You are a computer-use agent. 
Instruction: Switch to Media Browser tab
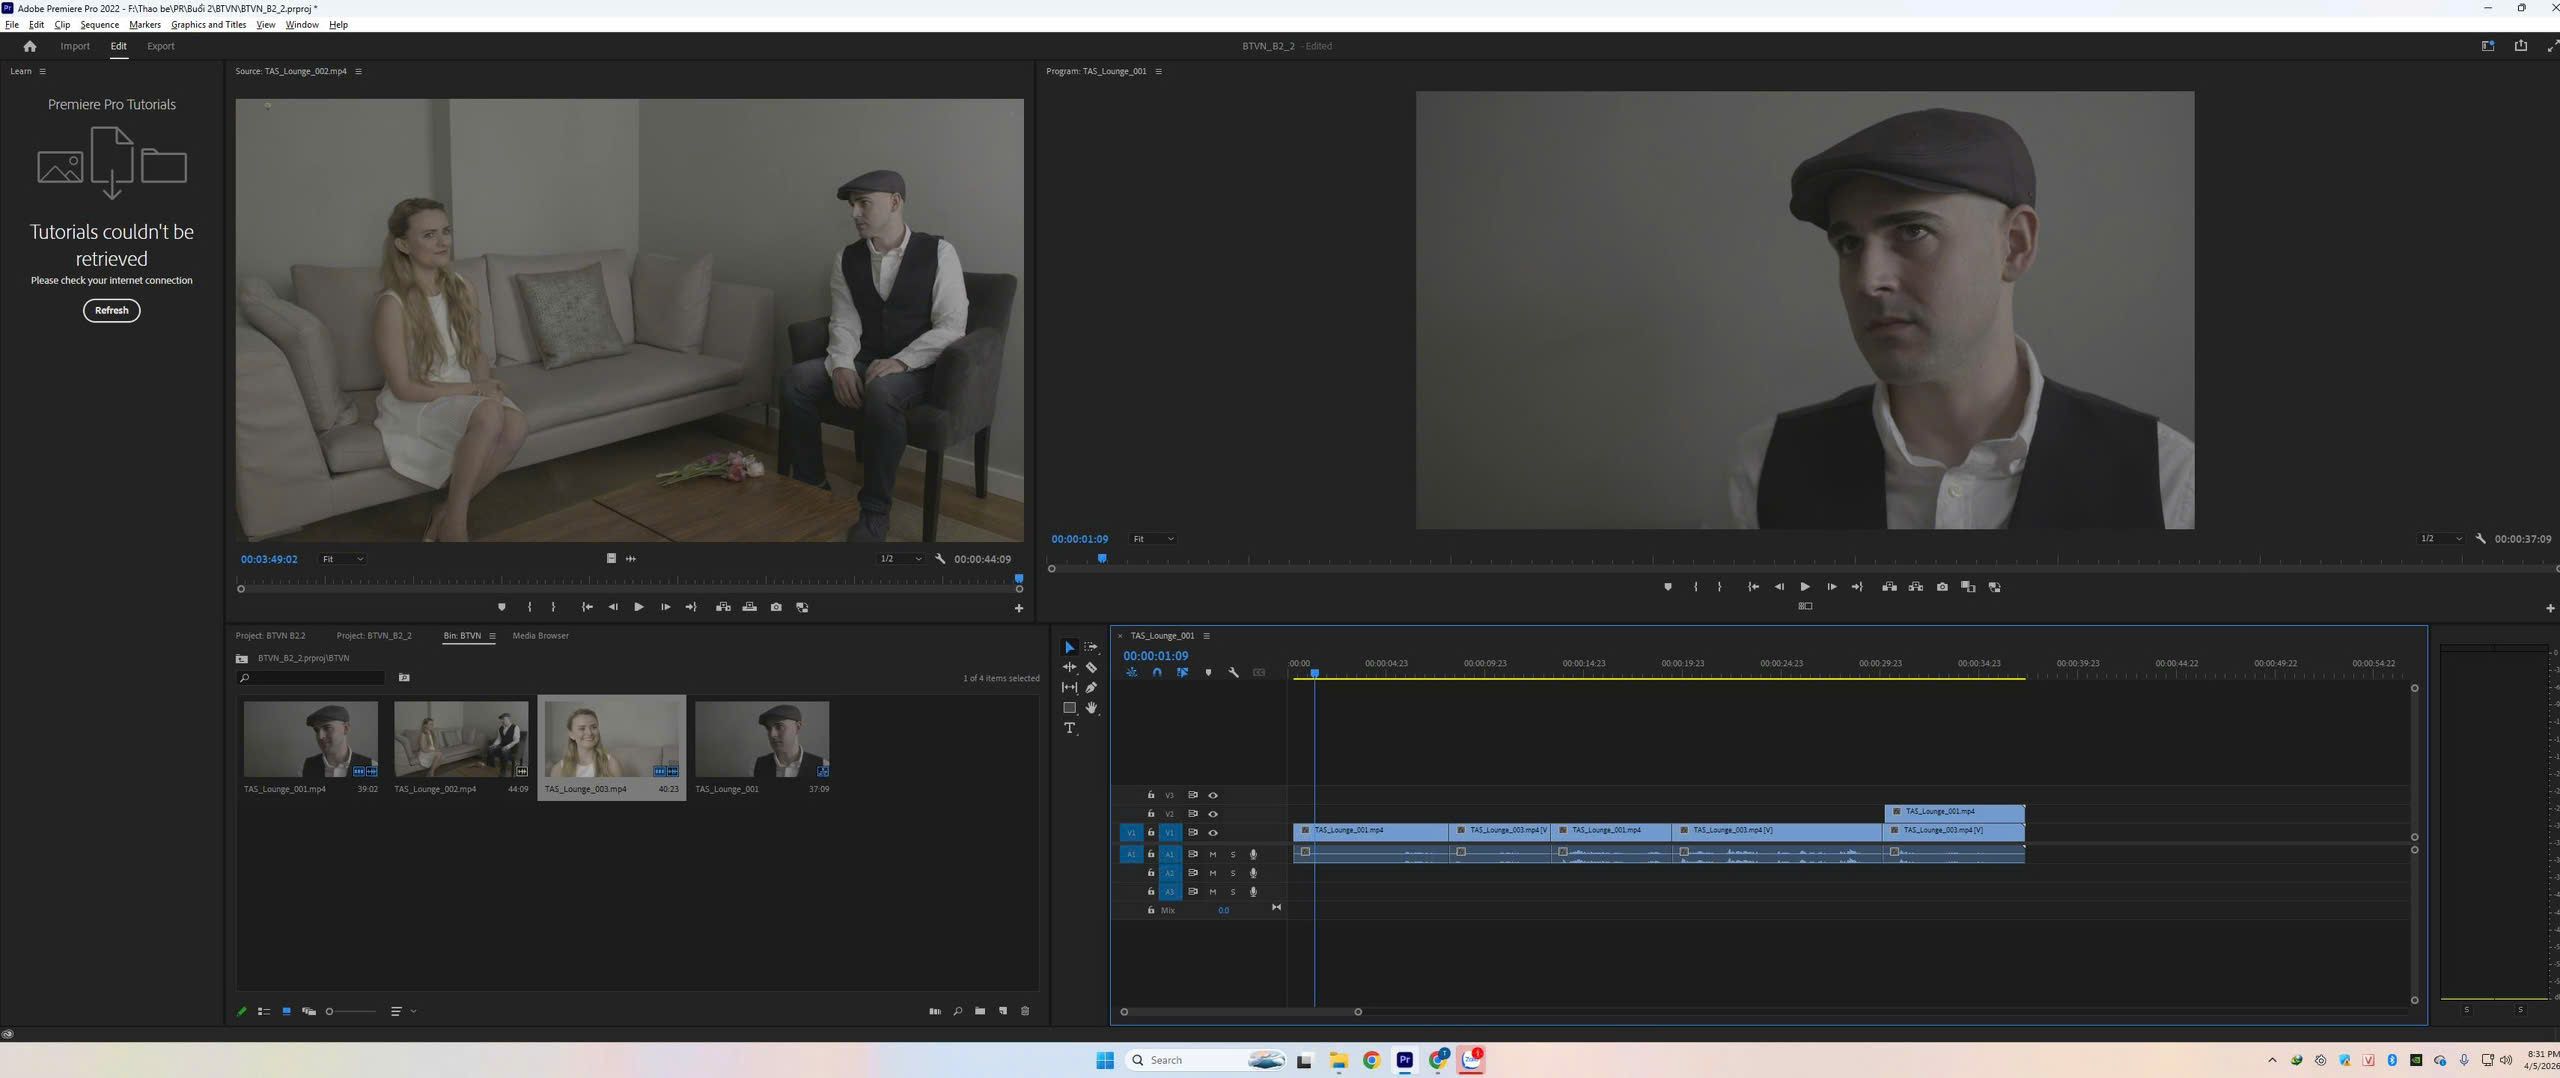[x=540, y=636]
